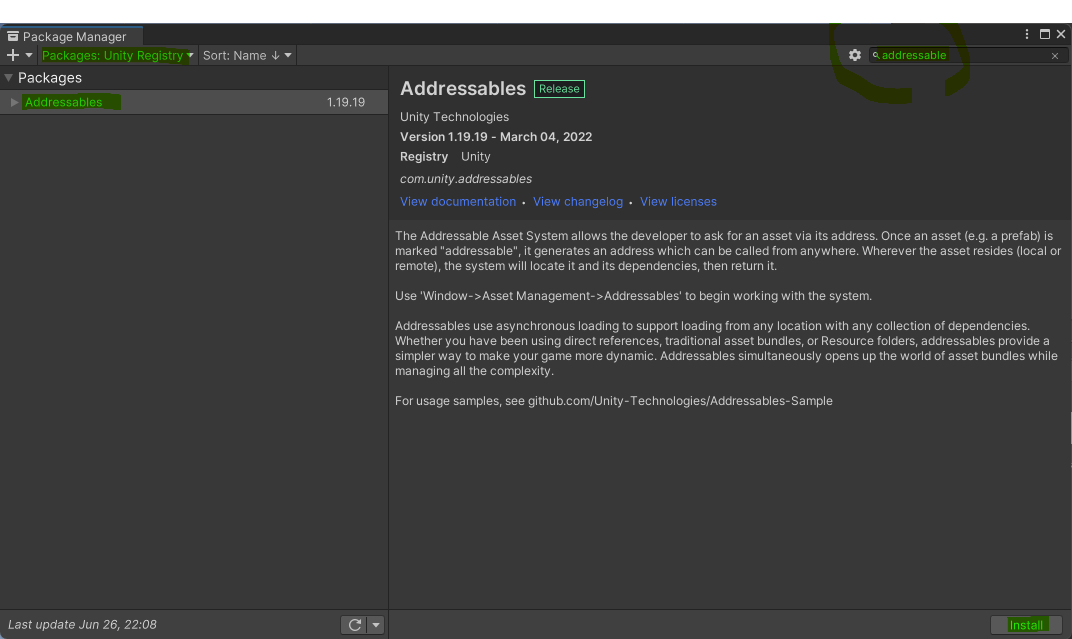Click the refresh packages icon
The height and width of the screenshot is (639, 1072).
click(x=354, y=625)
